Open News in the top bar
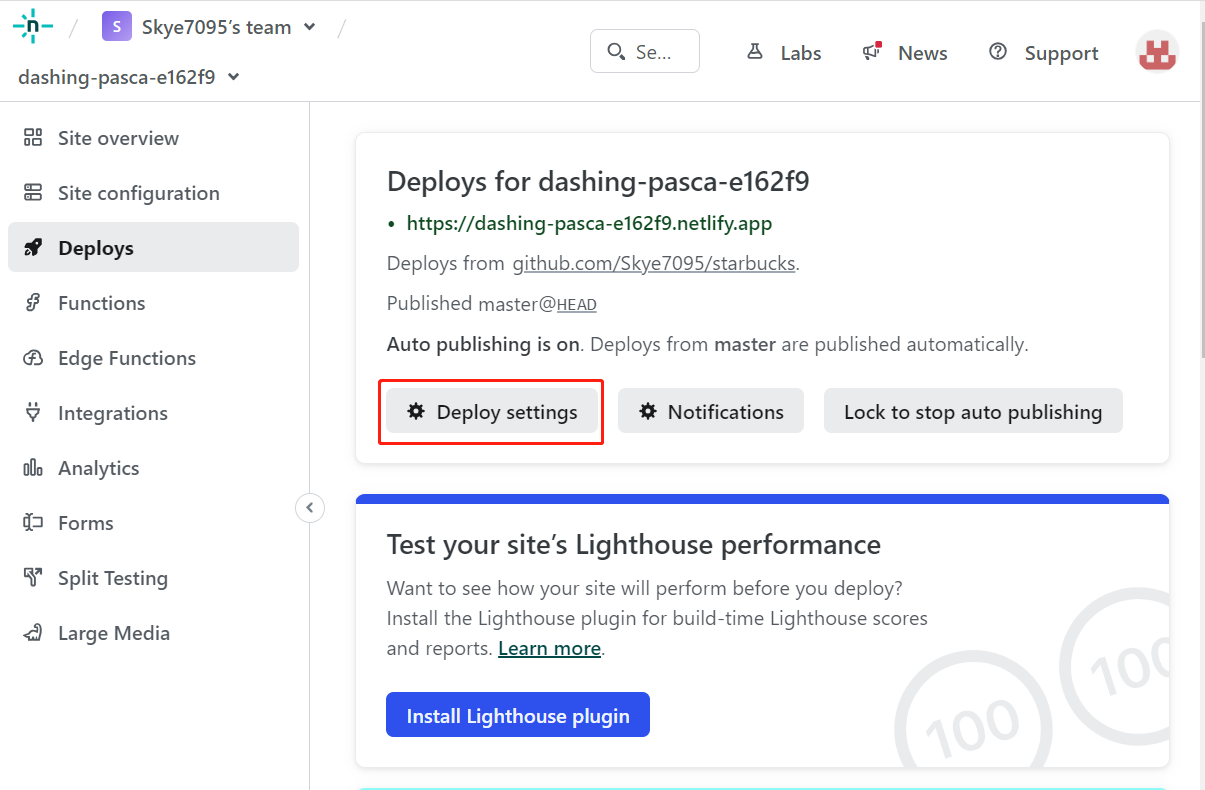The image size is (1205, 790). click(905, 53)
